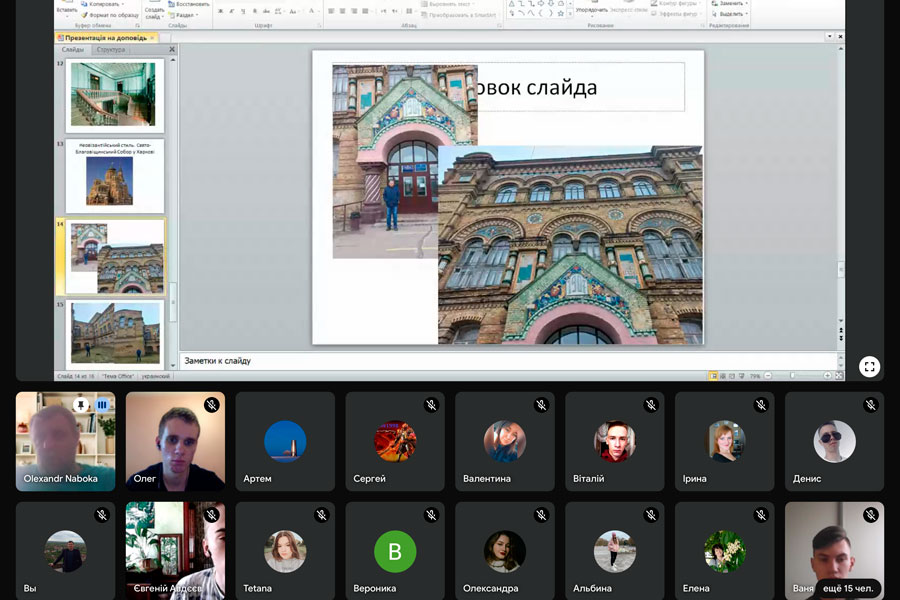Click the muted microphone icon on Олег's tile
Image resolution: width=900 pixels, height=600 pixels.
(211, 405)
